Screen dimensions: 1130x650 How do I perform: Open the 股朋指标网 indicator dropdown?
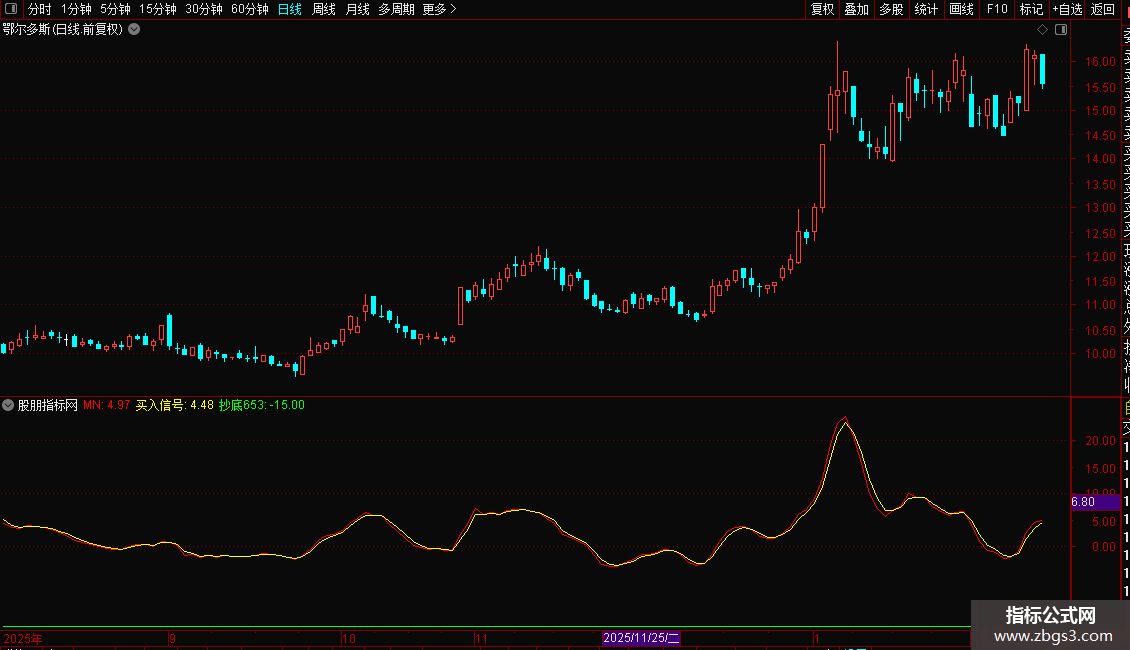coord(8,405)
